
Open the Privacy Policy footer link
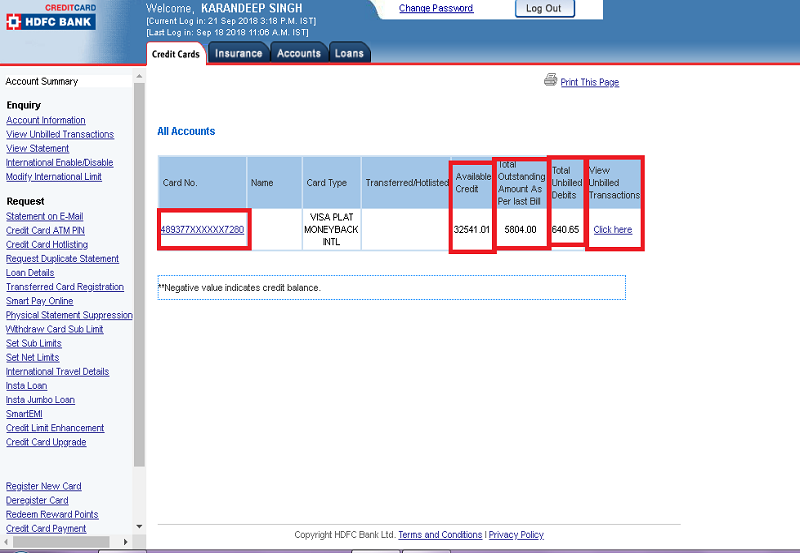(516, 535)
